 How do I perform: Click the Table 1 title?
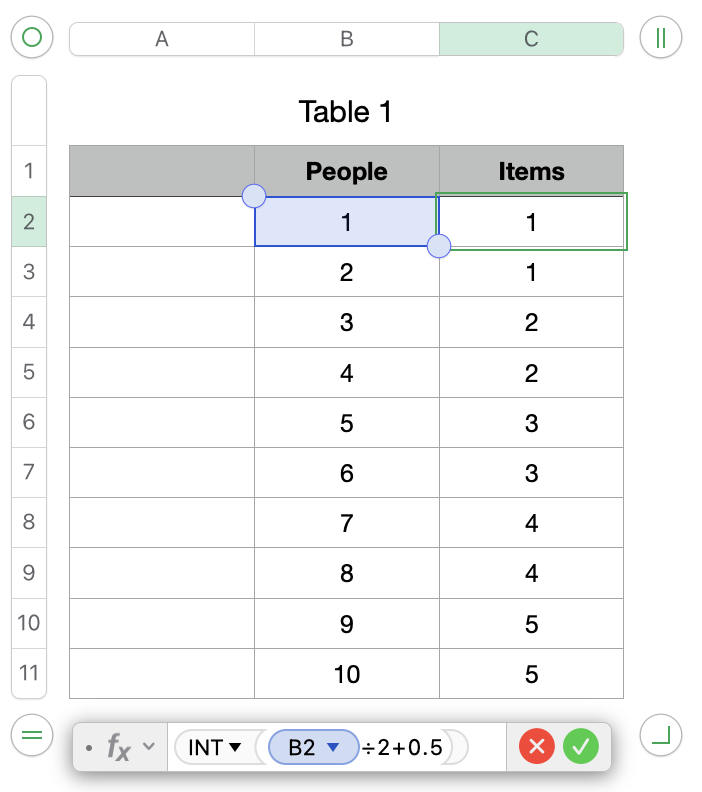[346, 112]
